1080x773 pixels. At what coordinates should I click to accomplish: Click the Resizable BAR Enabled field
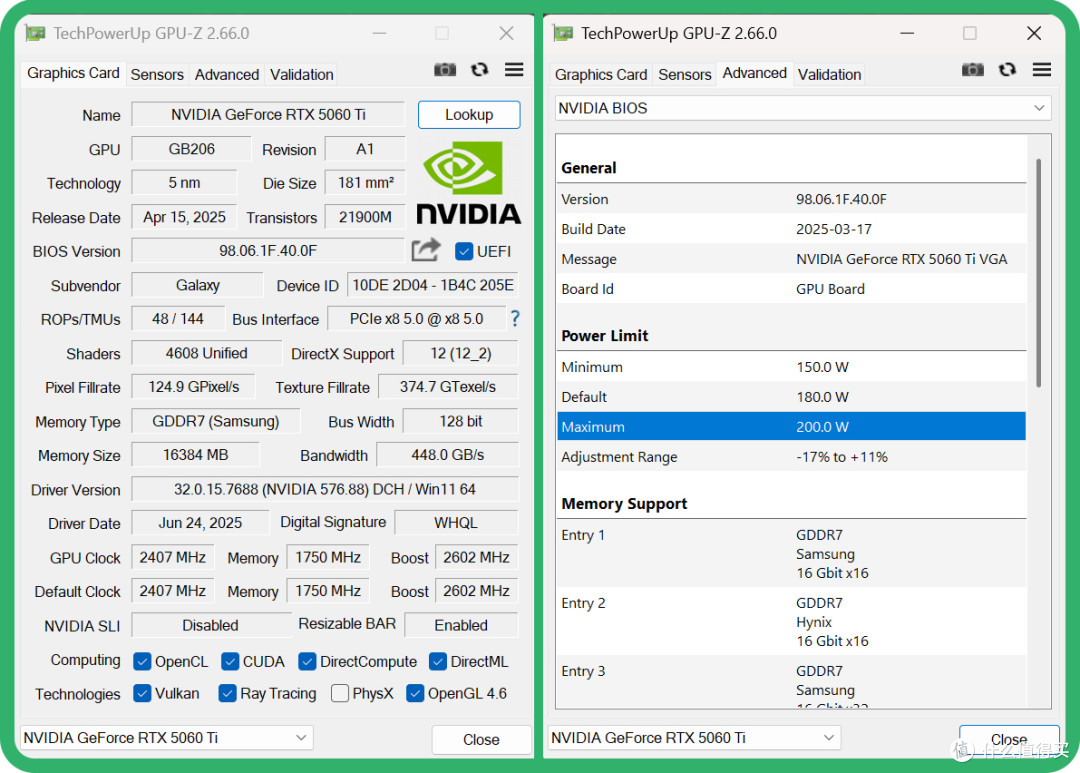tap(461, 625)
